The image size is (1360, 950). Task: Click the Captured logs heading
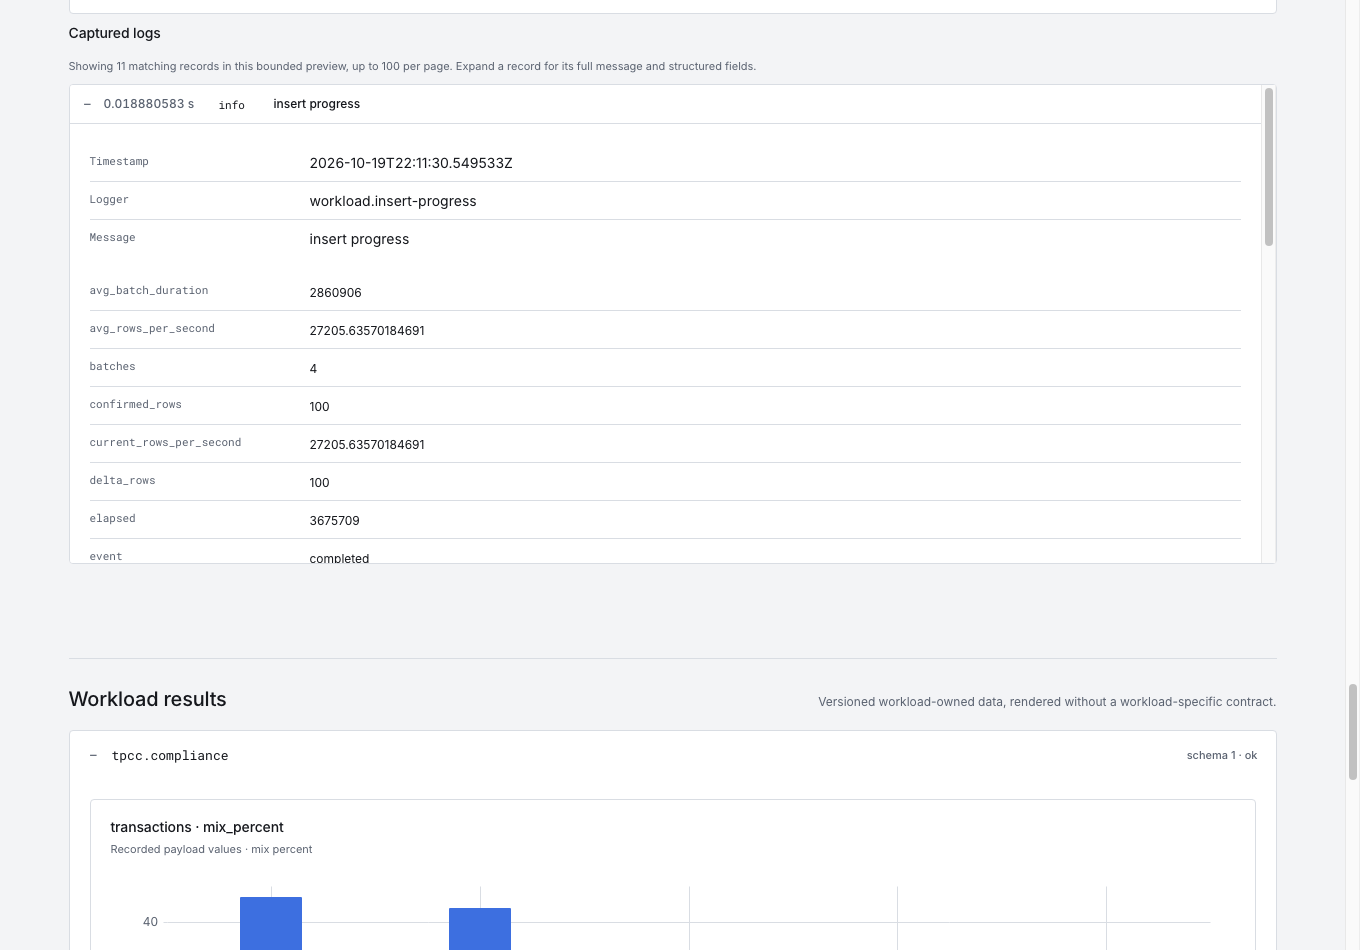pos(115,33)
